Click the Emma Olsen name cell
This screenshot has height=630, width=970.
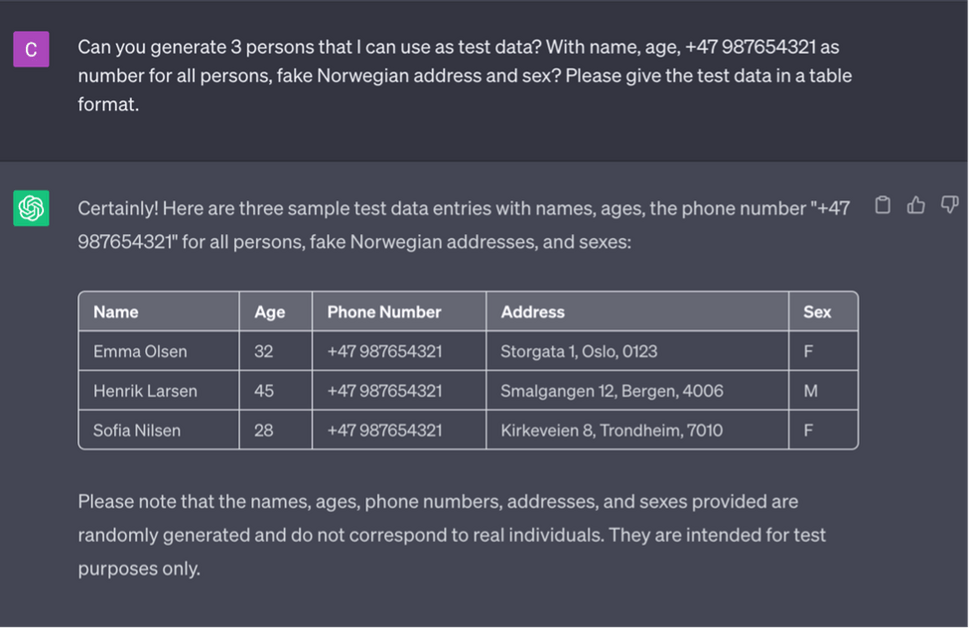click(x=159, y=351)
